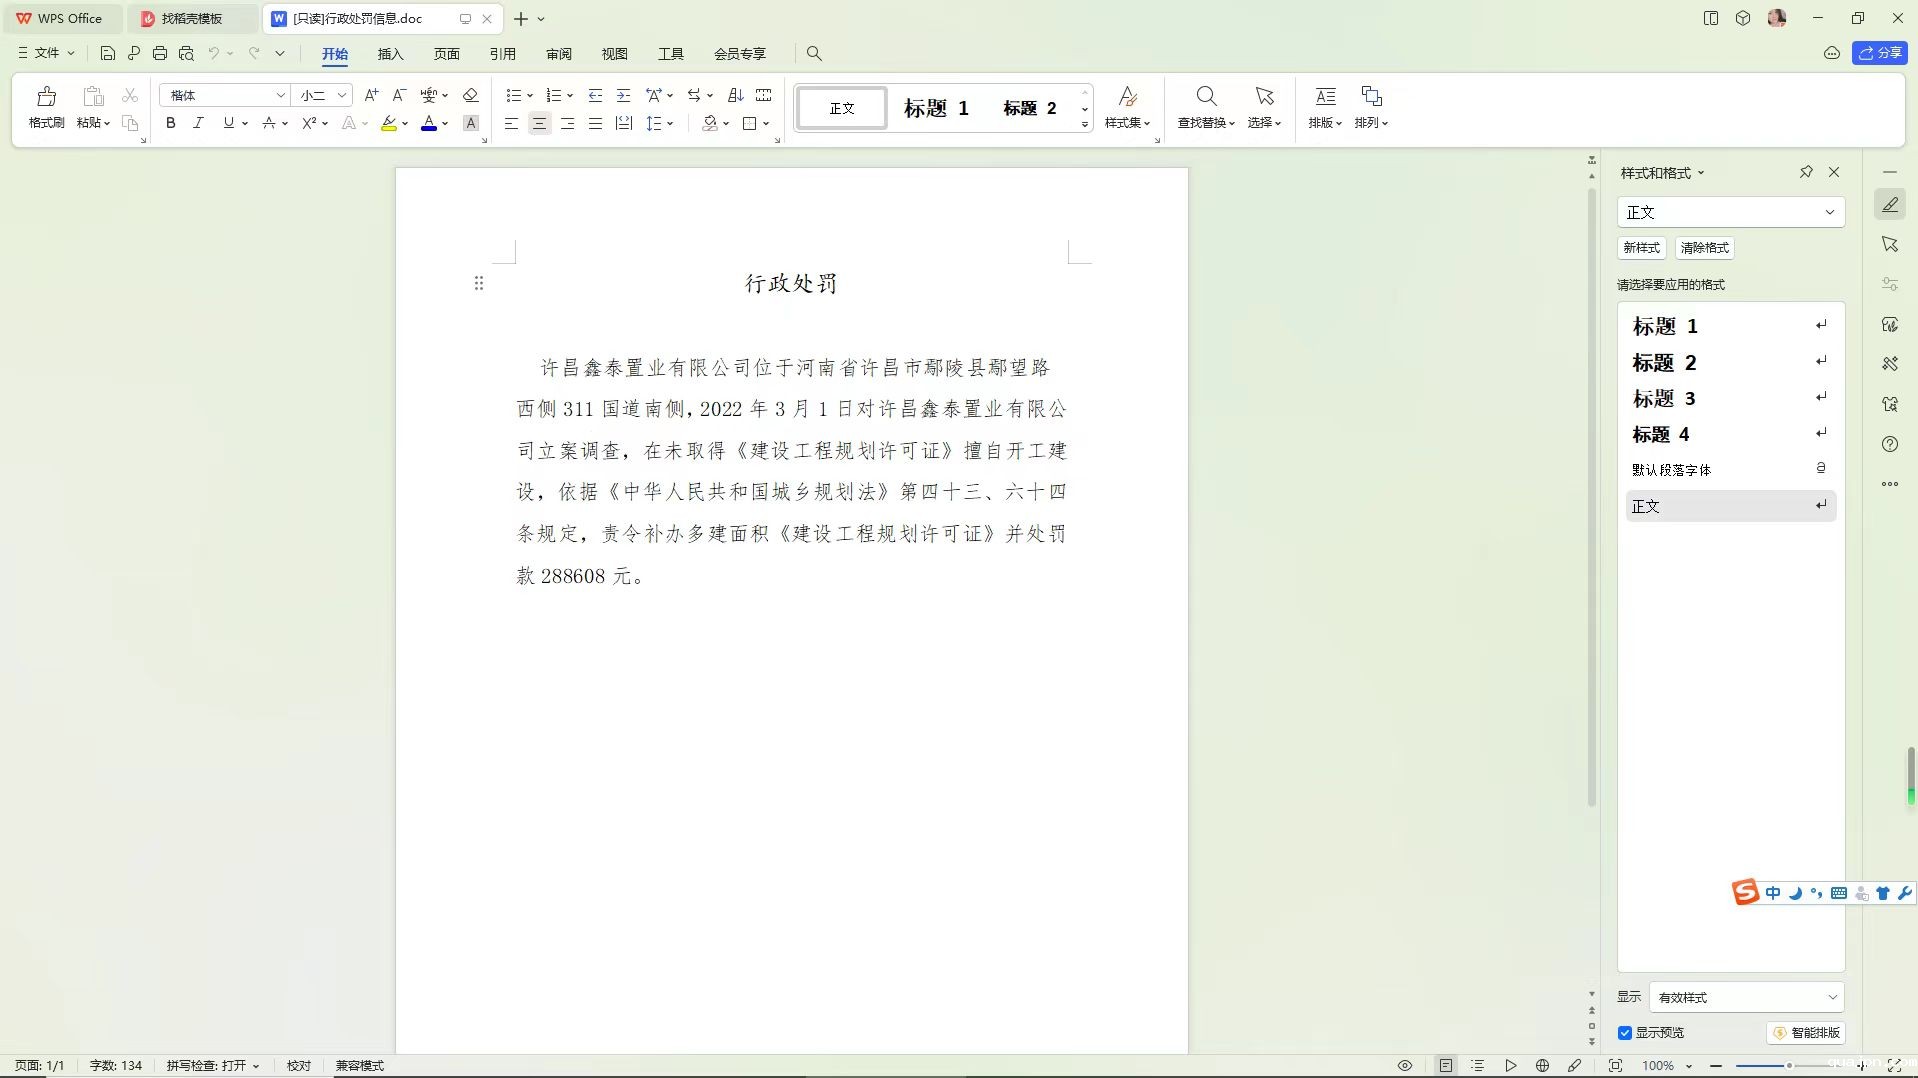The height and width of the screenshot is (1078, 1918).
Task: Click the print icon in quick toolbar
Action: 160,53
